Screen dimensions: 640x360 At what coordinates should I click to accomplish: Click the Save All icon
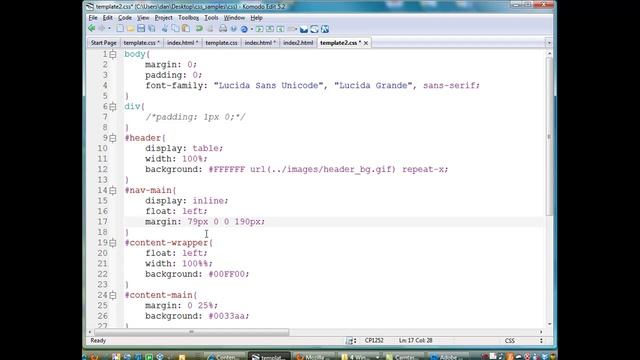(x=151, y=29)
